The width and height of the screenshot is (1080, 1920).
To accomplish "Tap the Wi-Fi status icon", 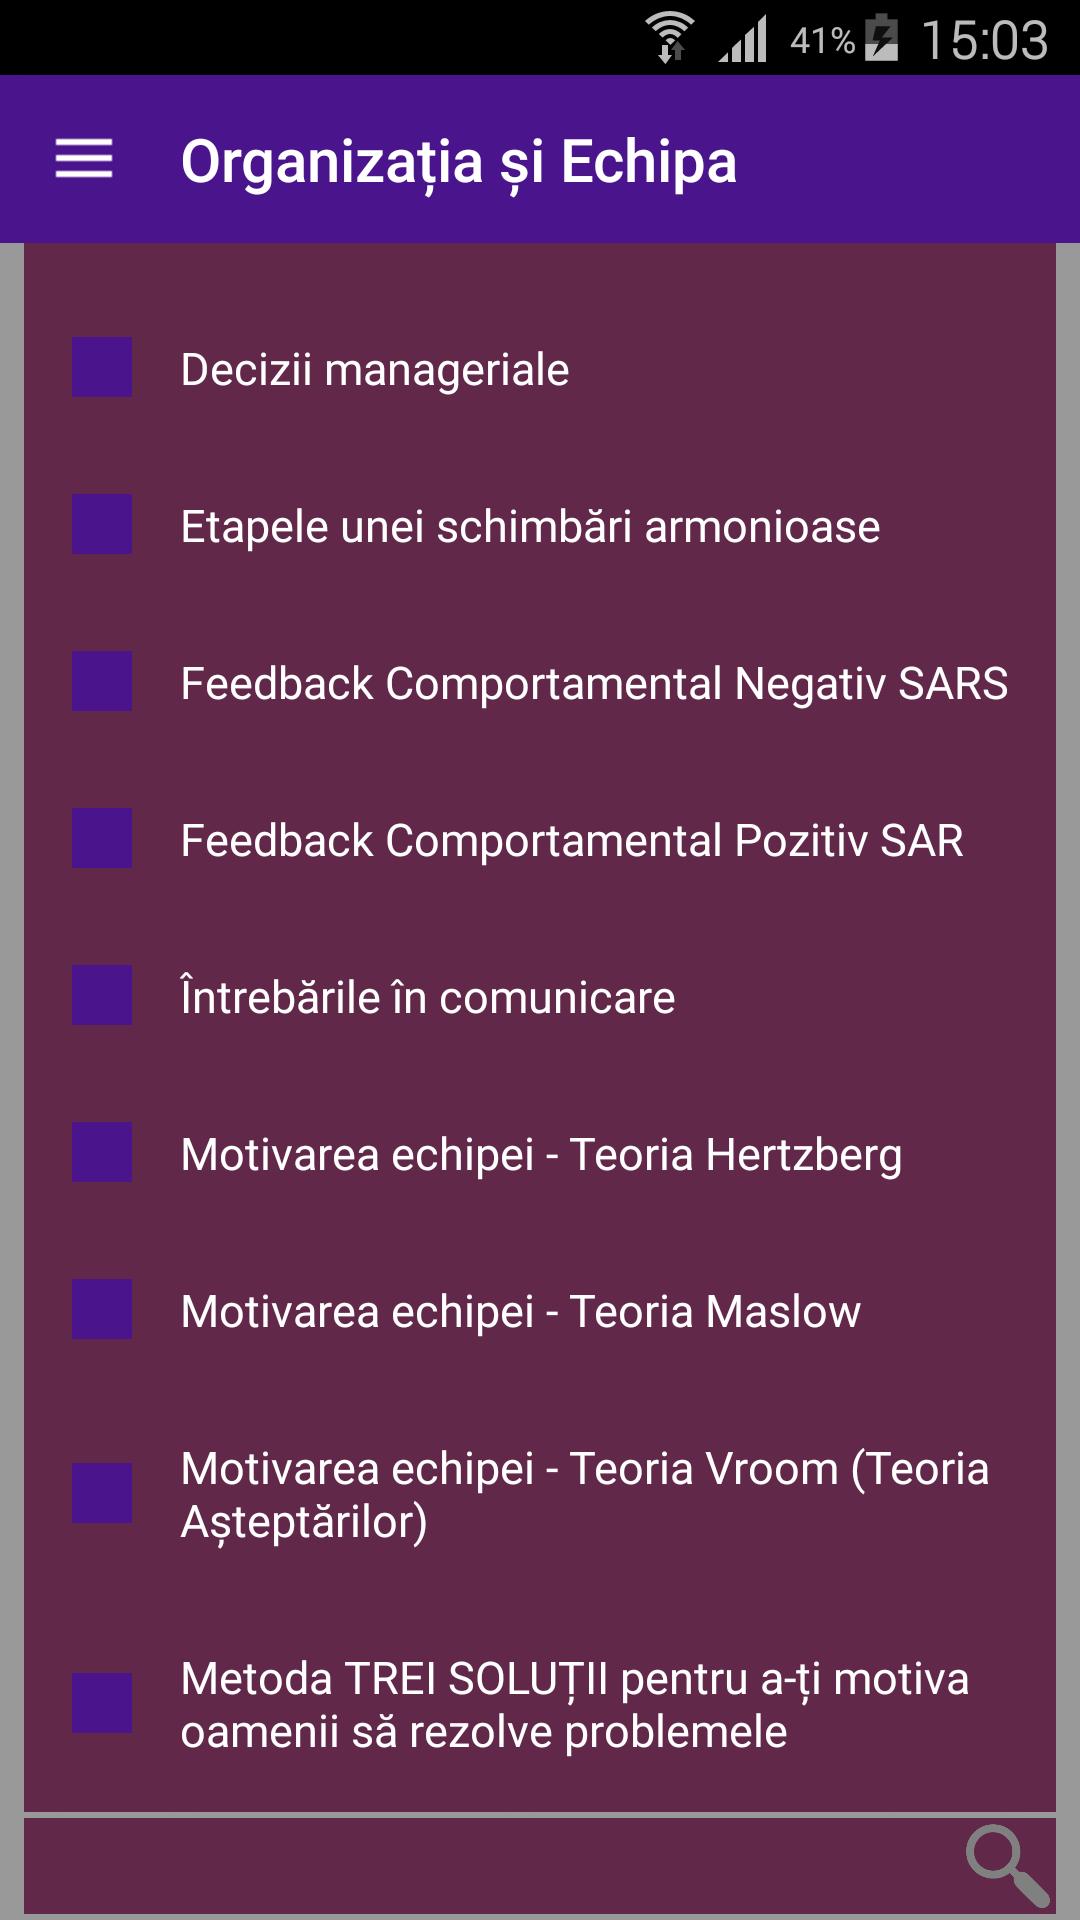I will (x=669, y=38).
